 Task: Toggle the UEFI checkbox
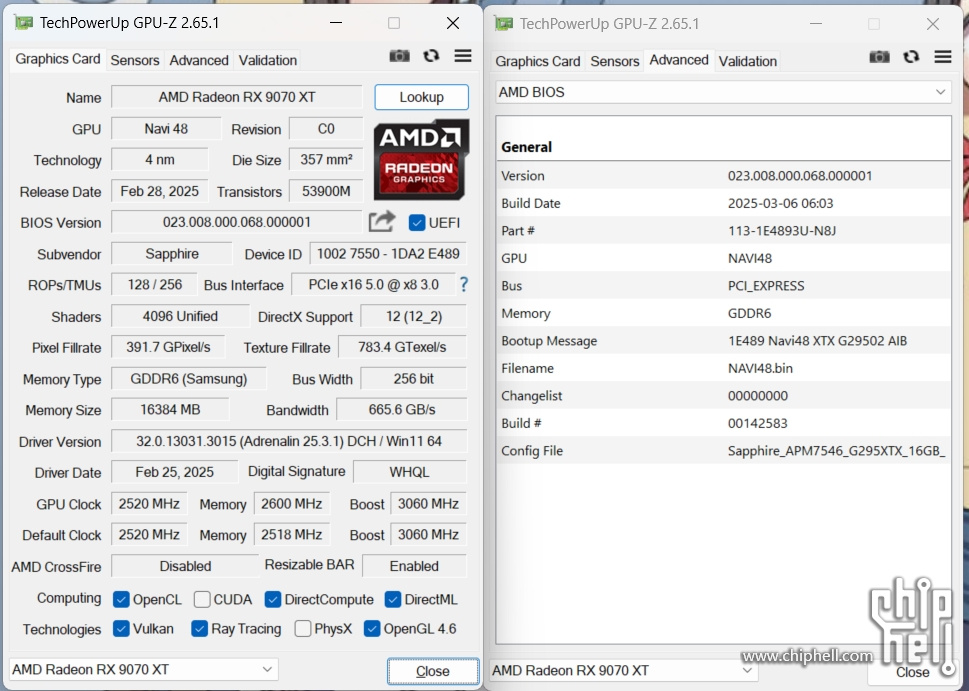(417, 223)
